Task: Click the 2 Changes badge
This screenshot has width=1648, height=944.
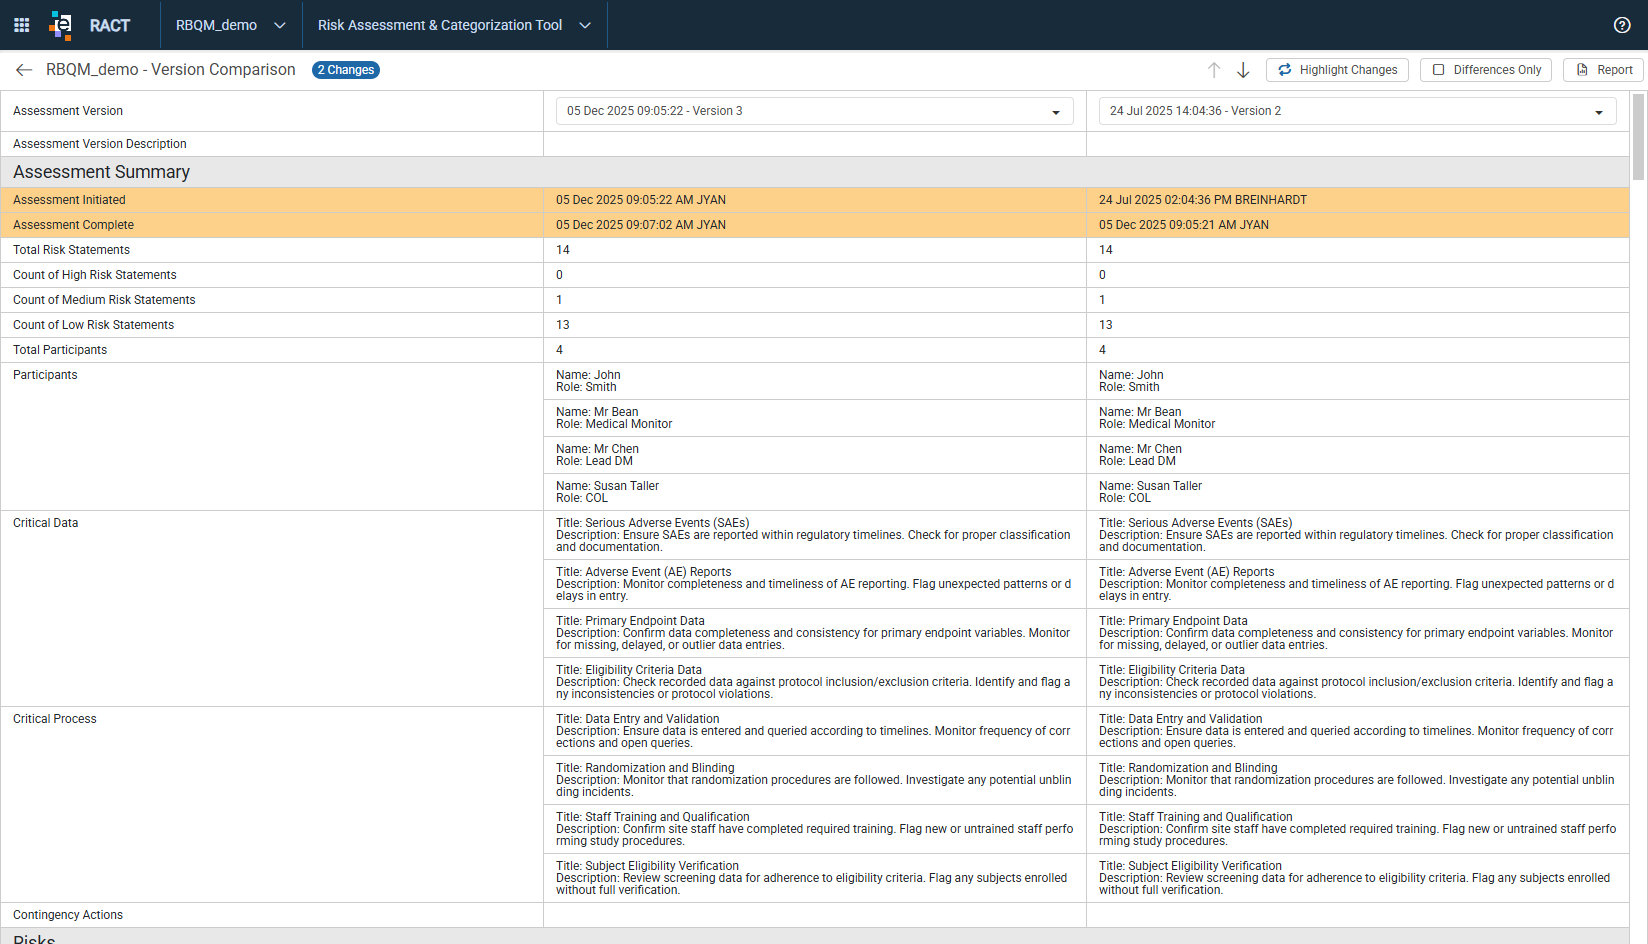Action: pos(346,70)
